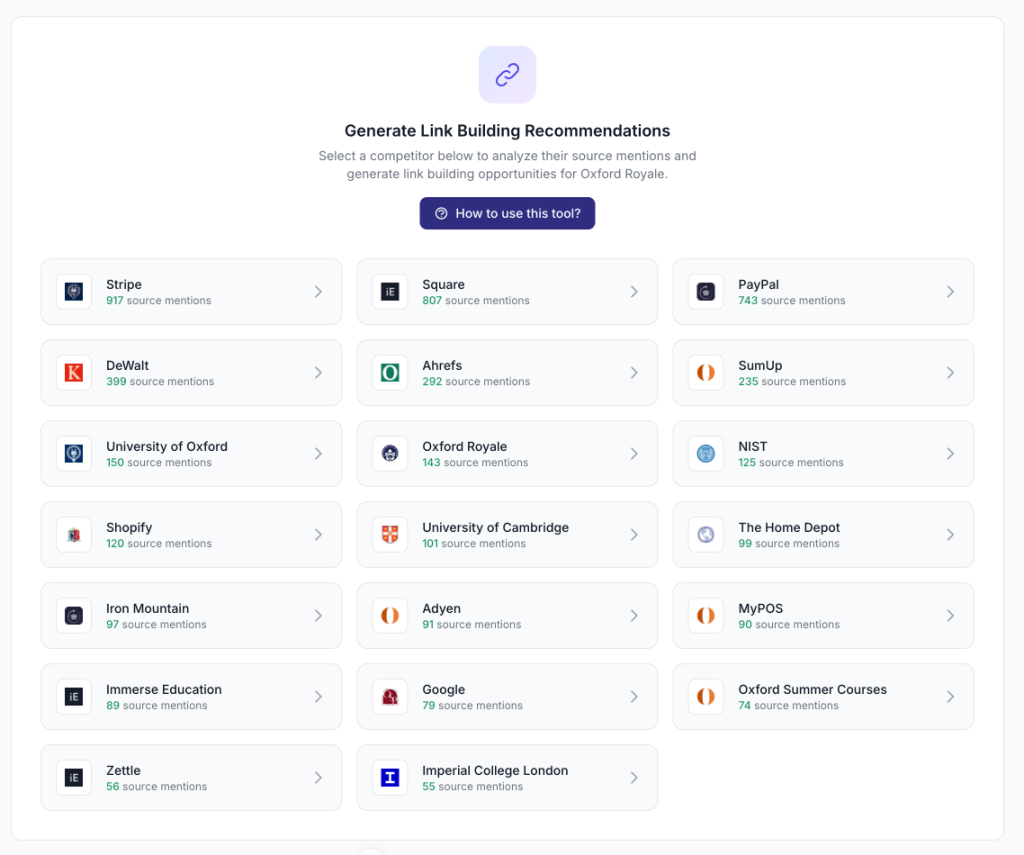Expand the Stripe card chevron
Image resolution: width=1024 pixels, height=855 pixels.
[318, 291]
